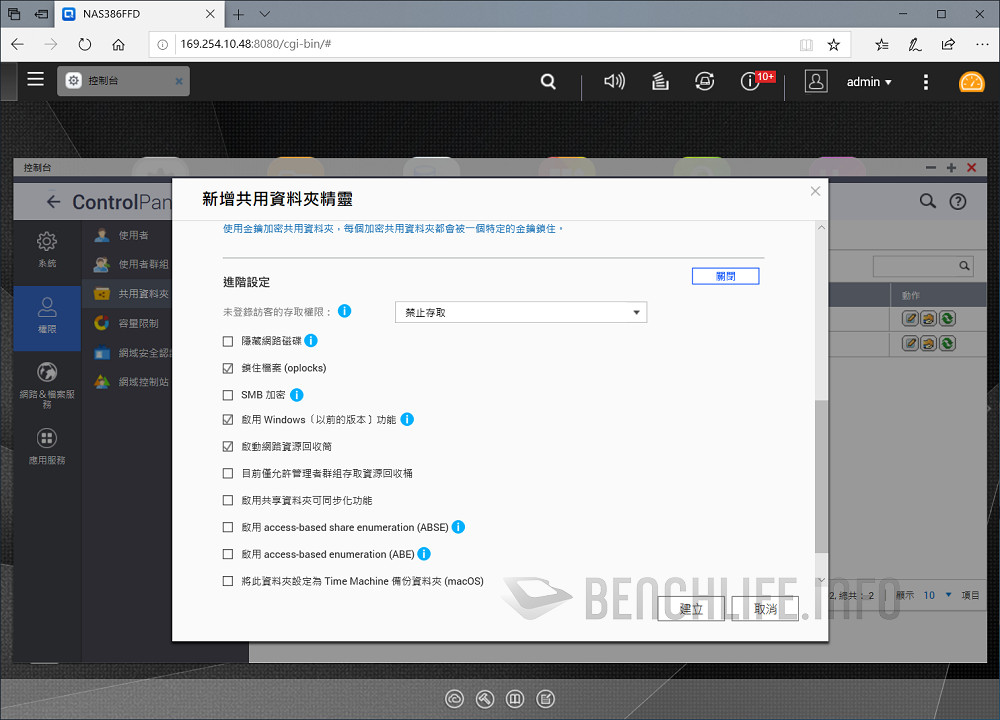Toggle Time Machine 備份資料夾 checkbox
This screenshot has width=1000, height=720.
point(228,581)
